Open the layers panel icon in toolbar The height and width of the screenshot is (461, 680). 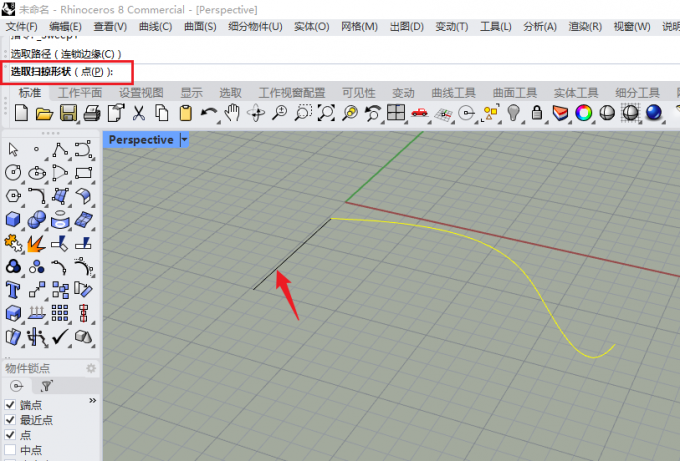pos(560,113)
